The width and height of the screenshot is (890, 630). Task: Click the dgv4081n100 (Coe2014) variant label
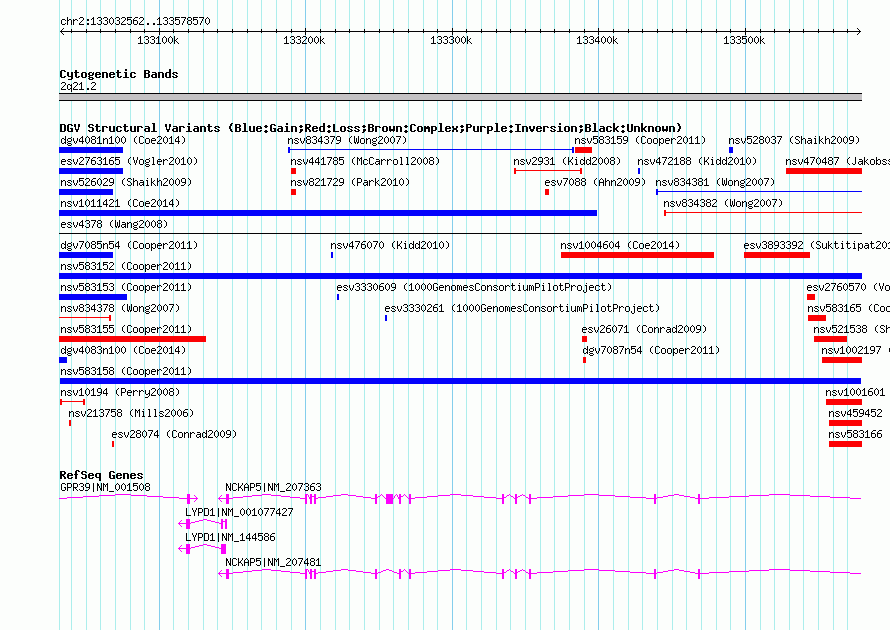point(123,140)
